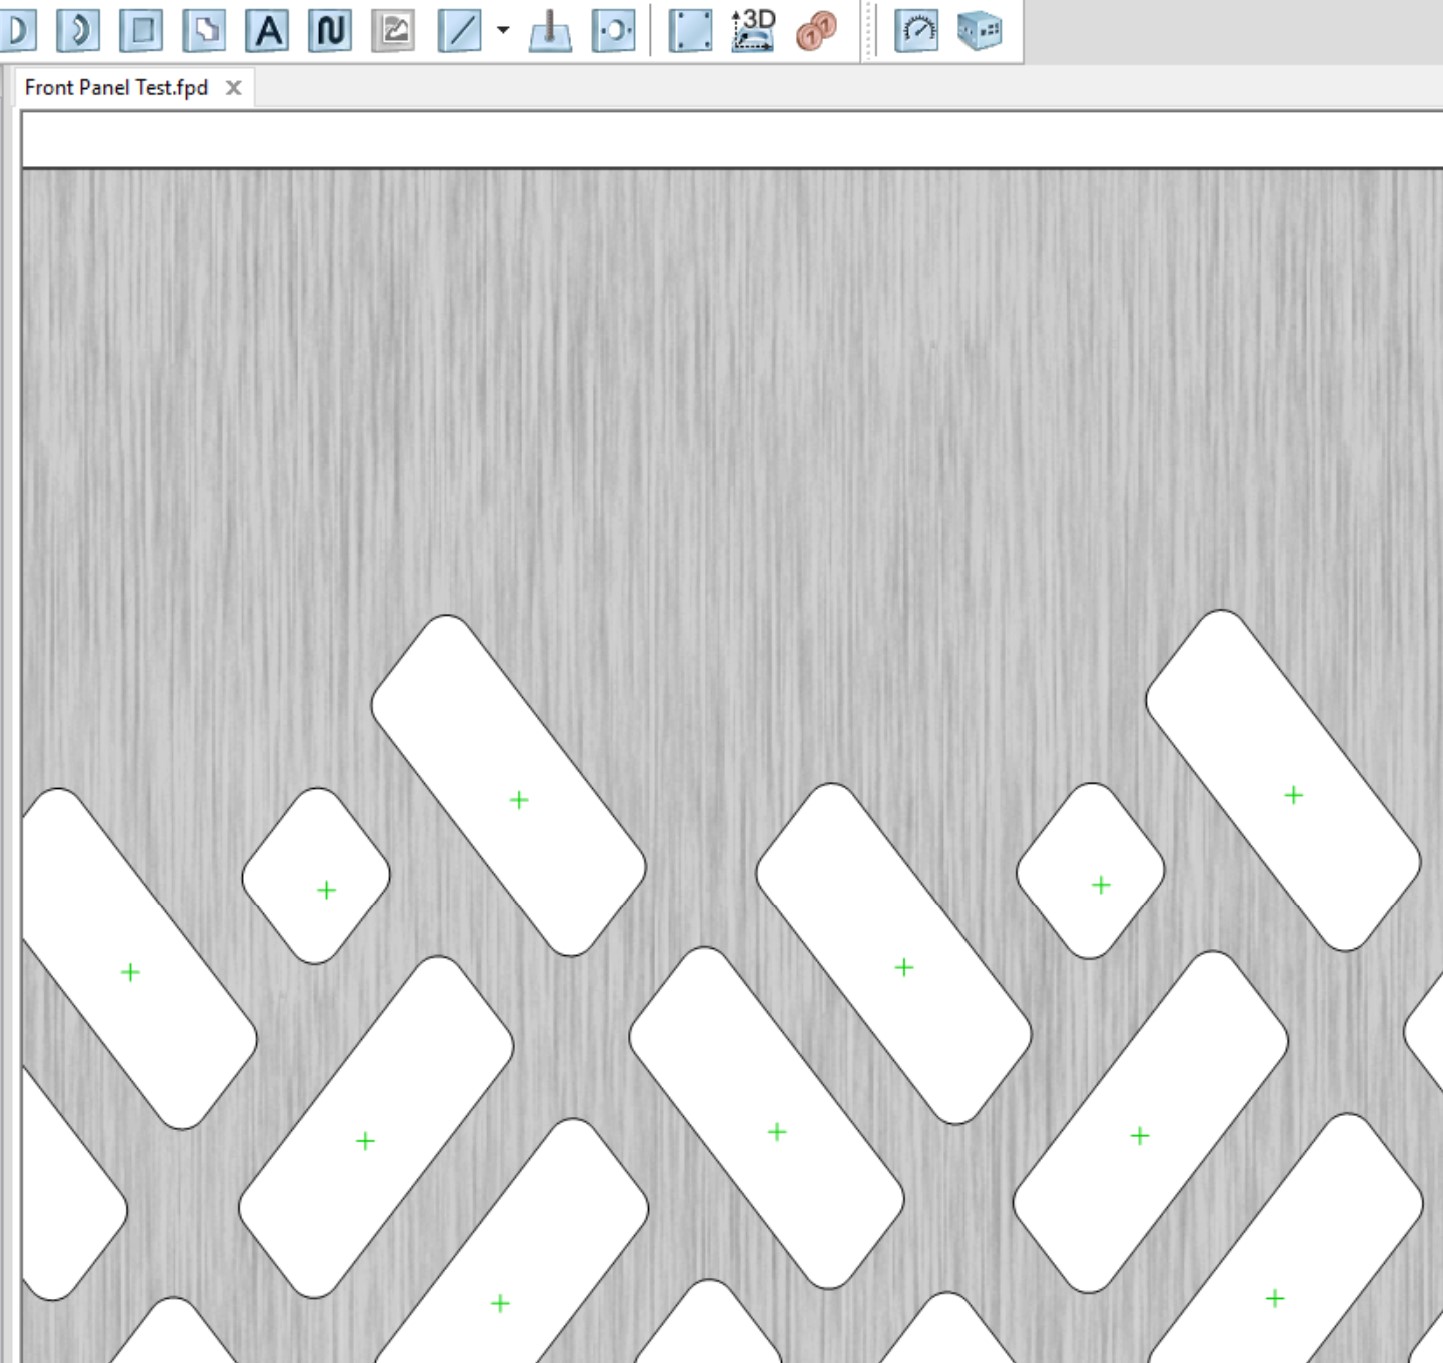Viewport: 1443px width, 1363px height.
Task: Select the curved slot tool
Action: [78, 30]
